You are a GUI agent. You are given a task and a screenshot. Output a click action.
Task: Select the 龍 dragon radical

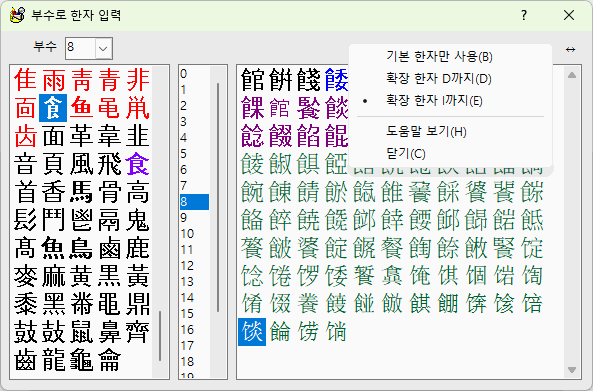point(53,360)
